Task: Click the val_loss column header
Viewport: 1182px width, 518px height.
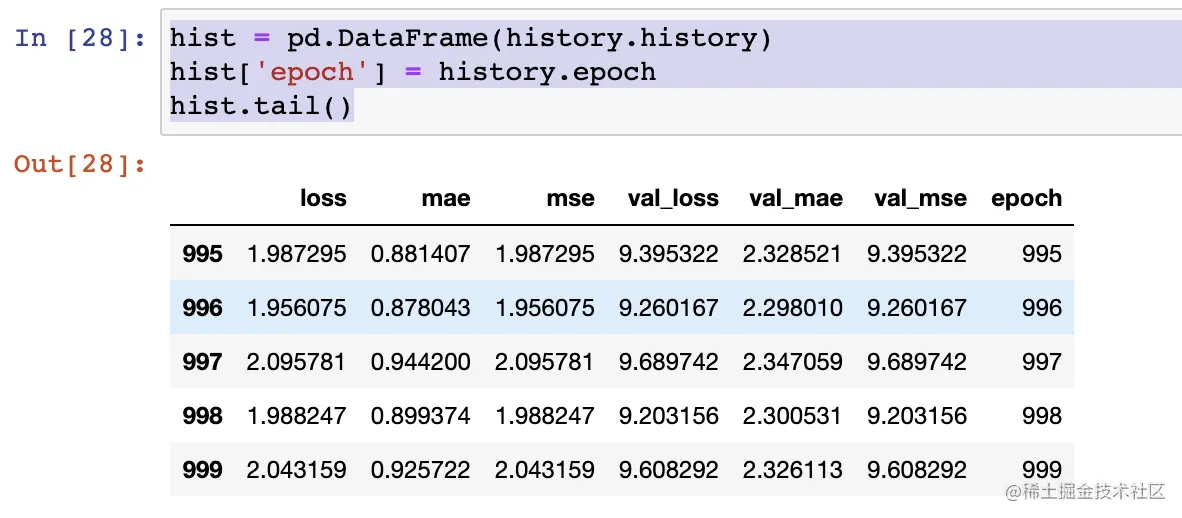Action: point(673,198)
